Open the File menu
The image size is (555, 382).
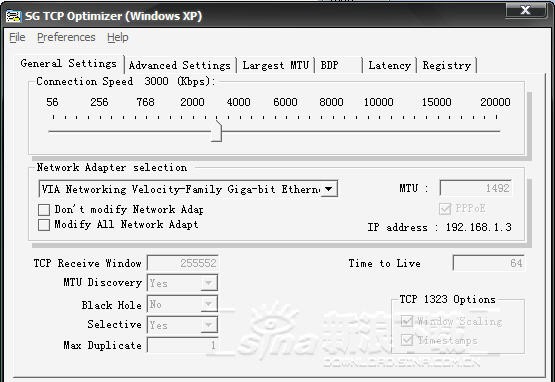17,37
